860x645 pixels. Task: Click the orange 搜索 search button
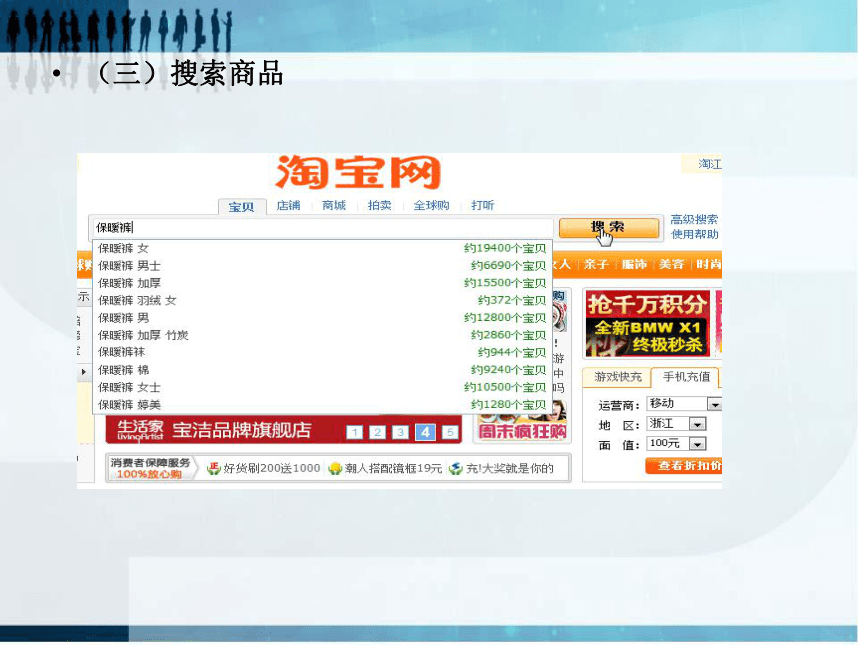tap(609, 228)
